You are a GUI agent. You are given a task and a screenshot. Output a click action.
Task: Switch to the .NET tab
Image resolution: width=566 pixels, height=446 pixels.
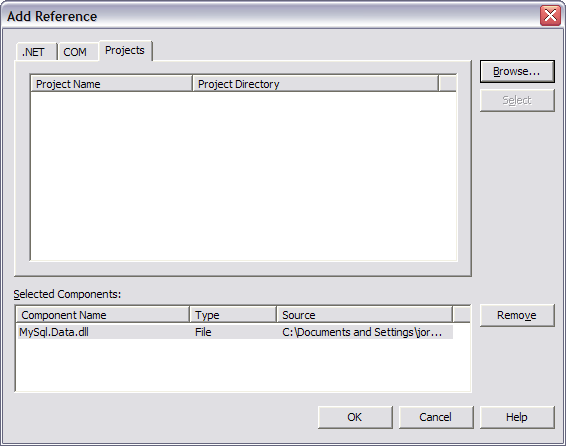36,52
